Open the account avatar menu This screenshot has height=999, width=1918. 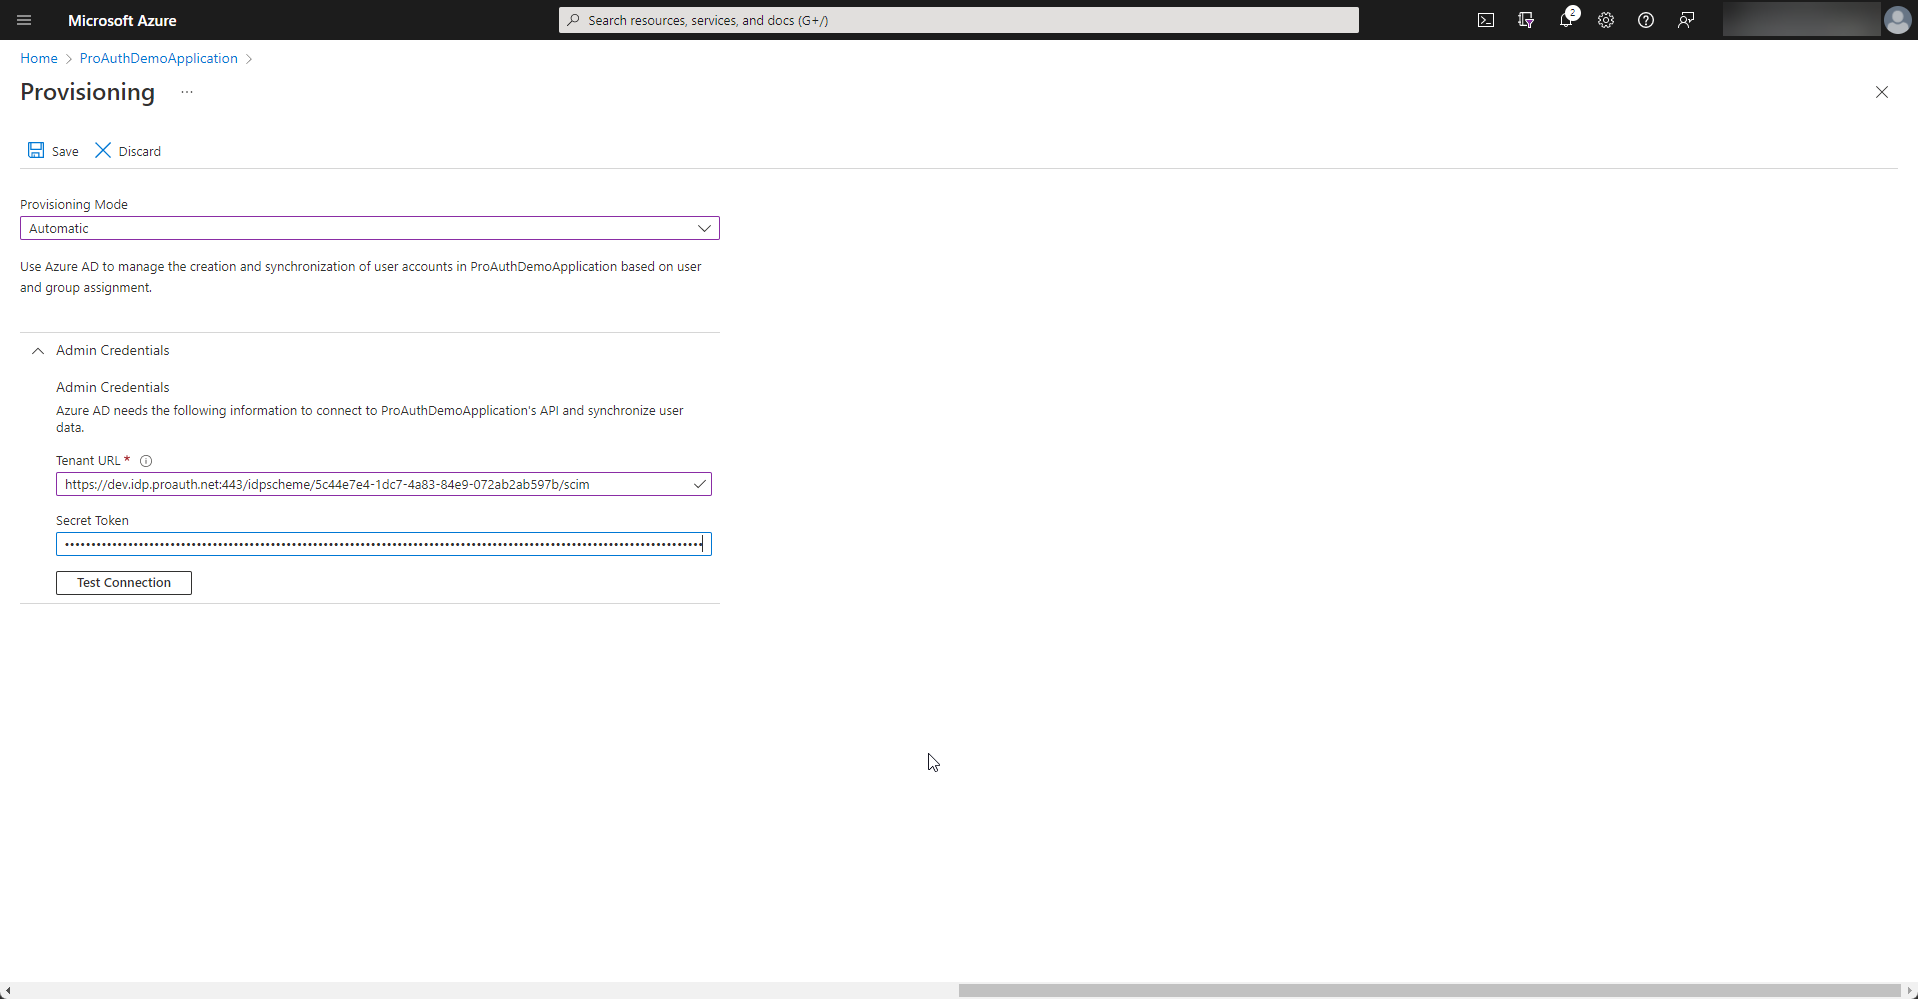(1897, 20)
